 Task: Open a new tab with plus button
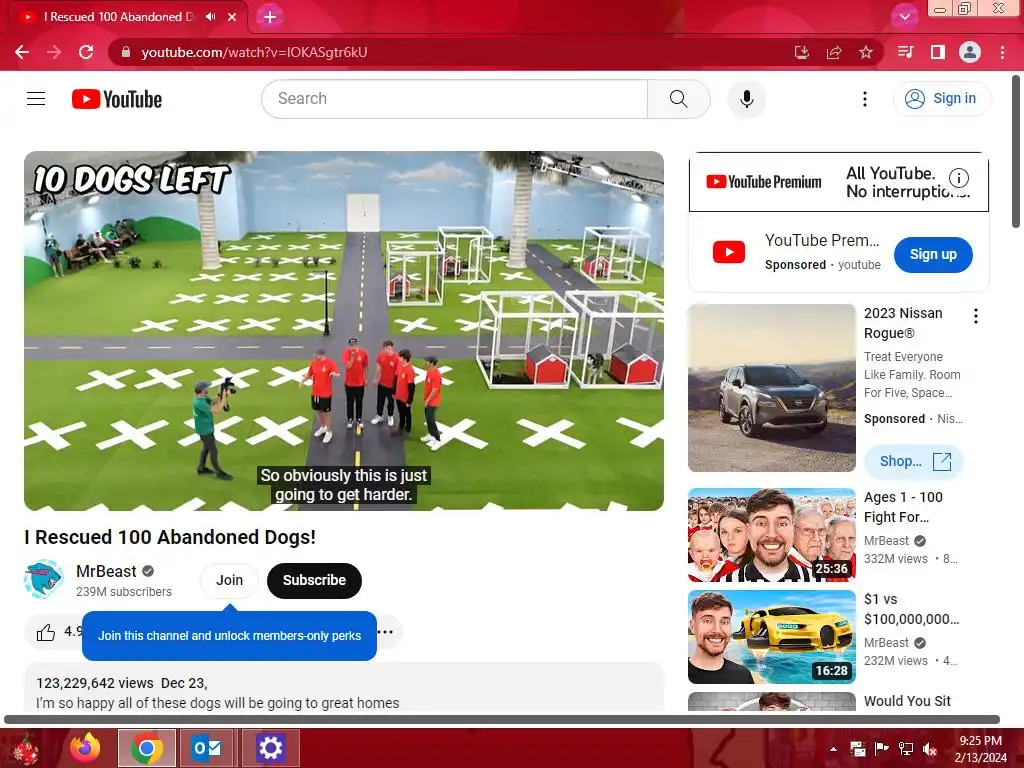(270, 17)
